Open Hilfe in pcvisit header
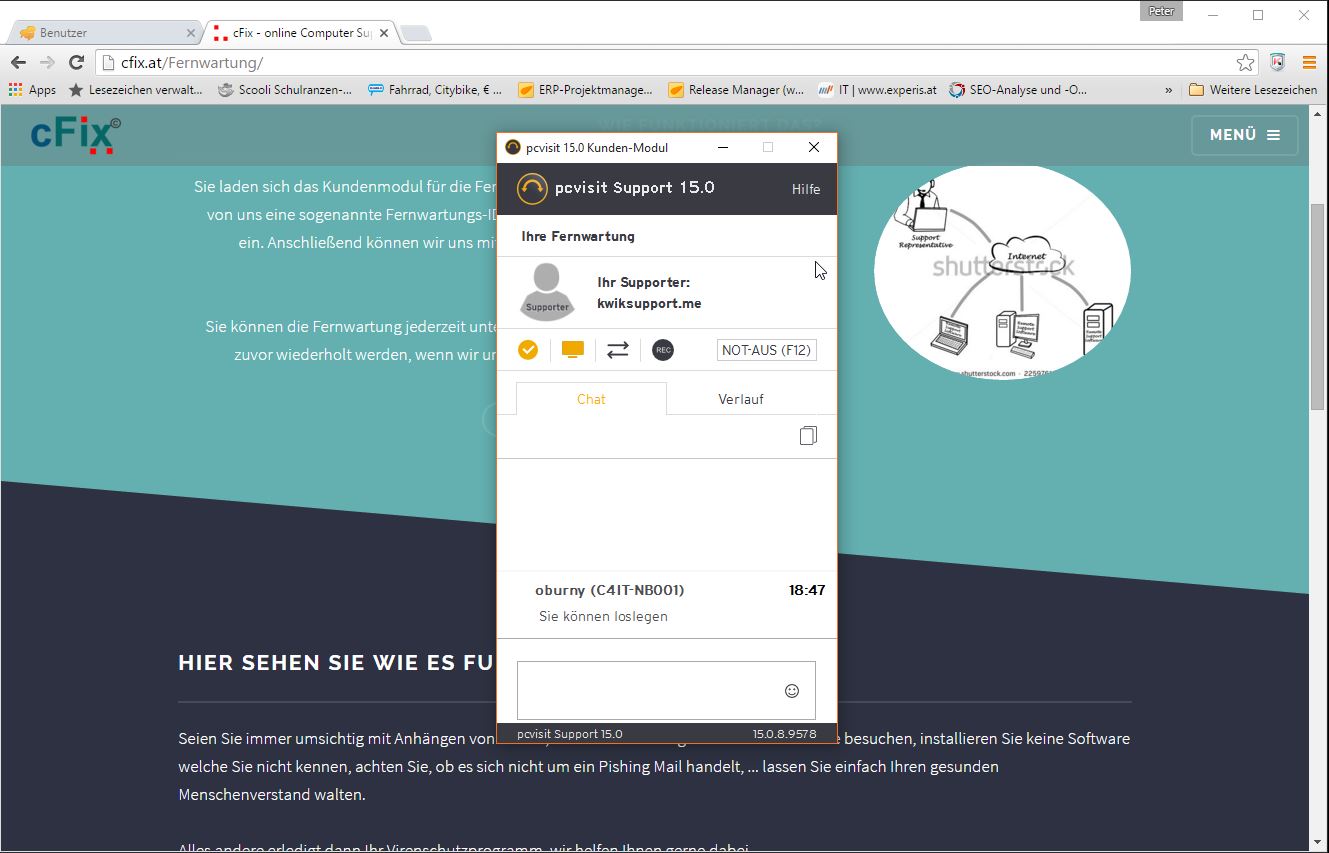 806,189
